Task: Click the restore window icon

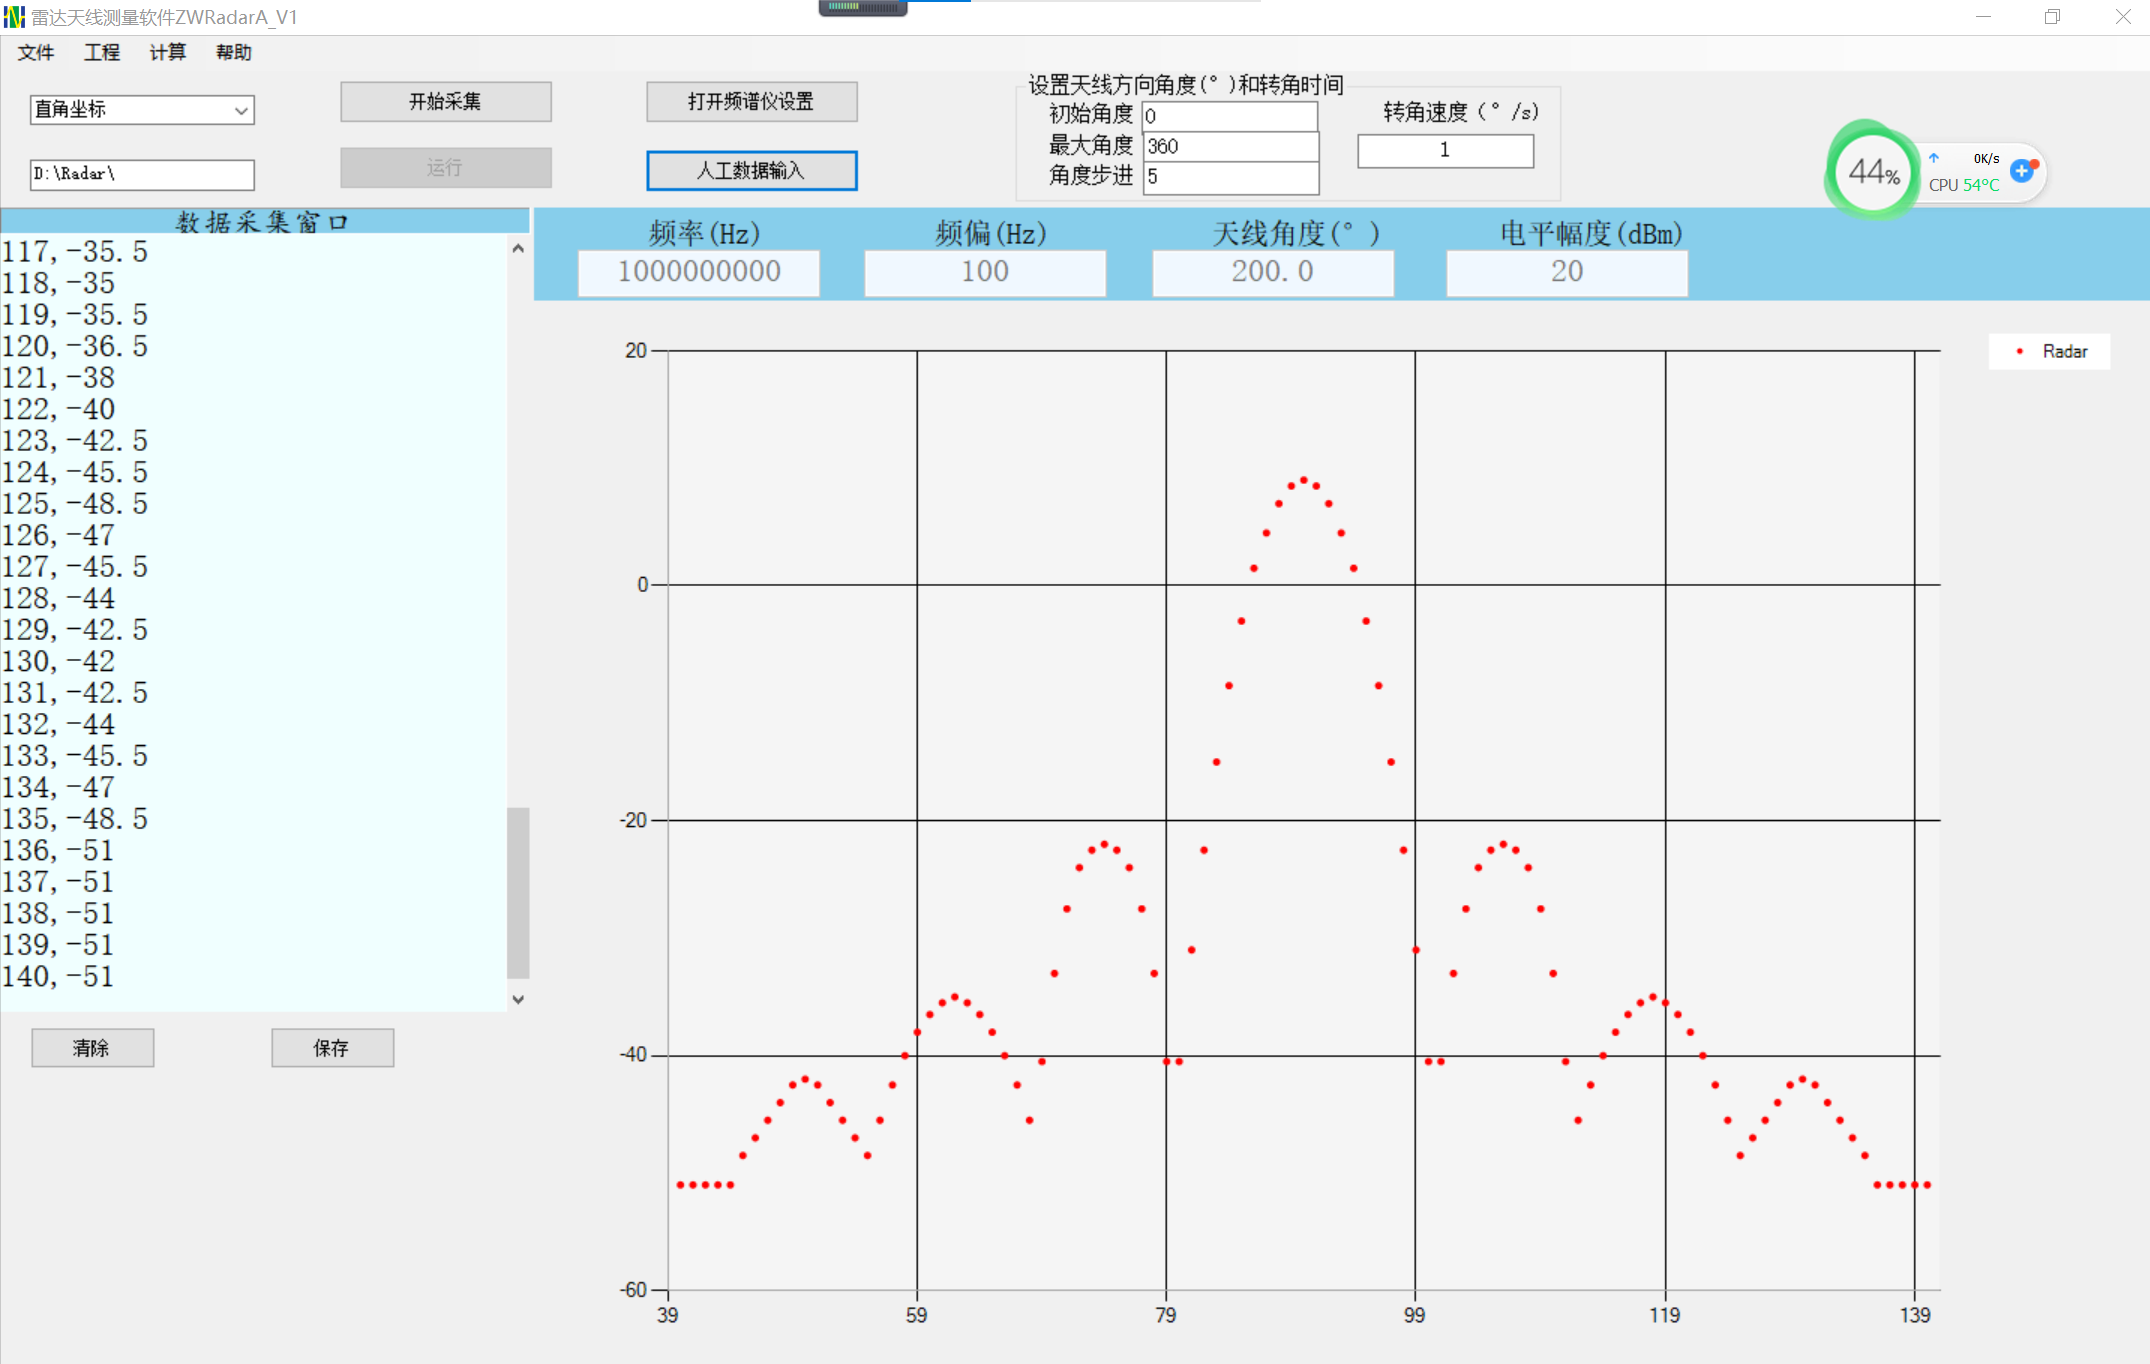Action: (2052, 17)
